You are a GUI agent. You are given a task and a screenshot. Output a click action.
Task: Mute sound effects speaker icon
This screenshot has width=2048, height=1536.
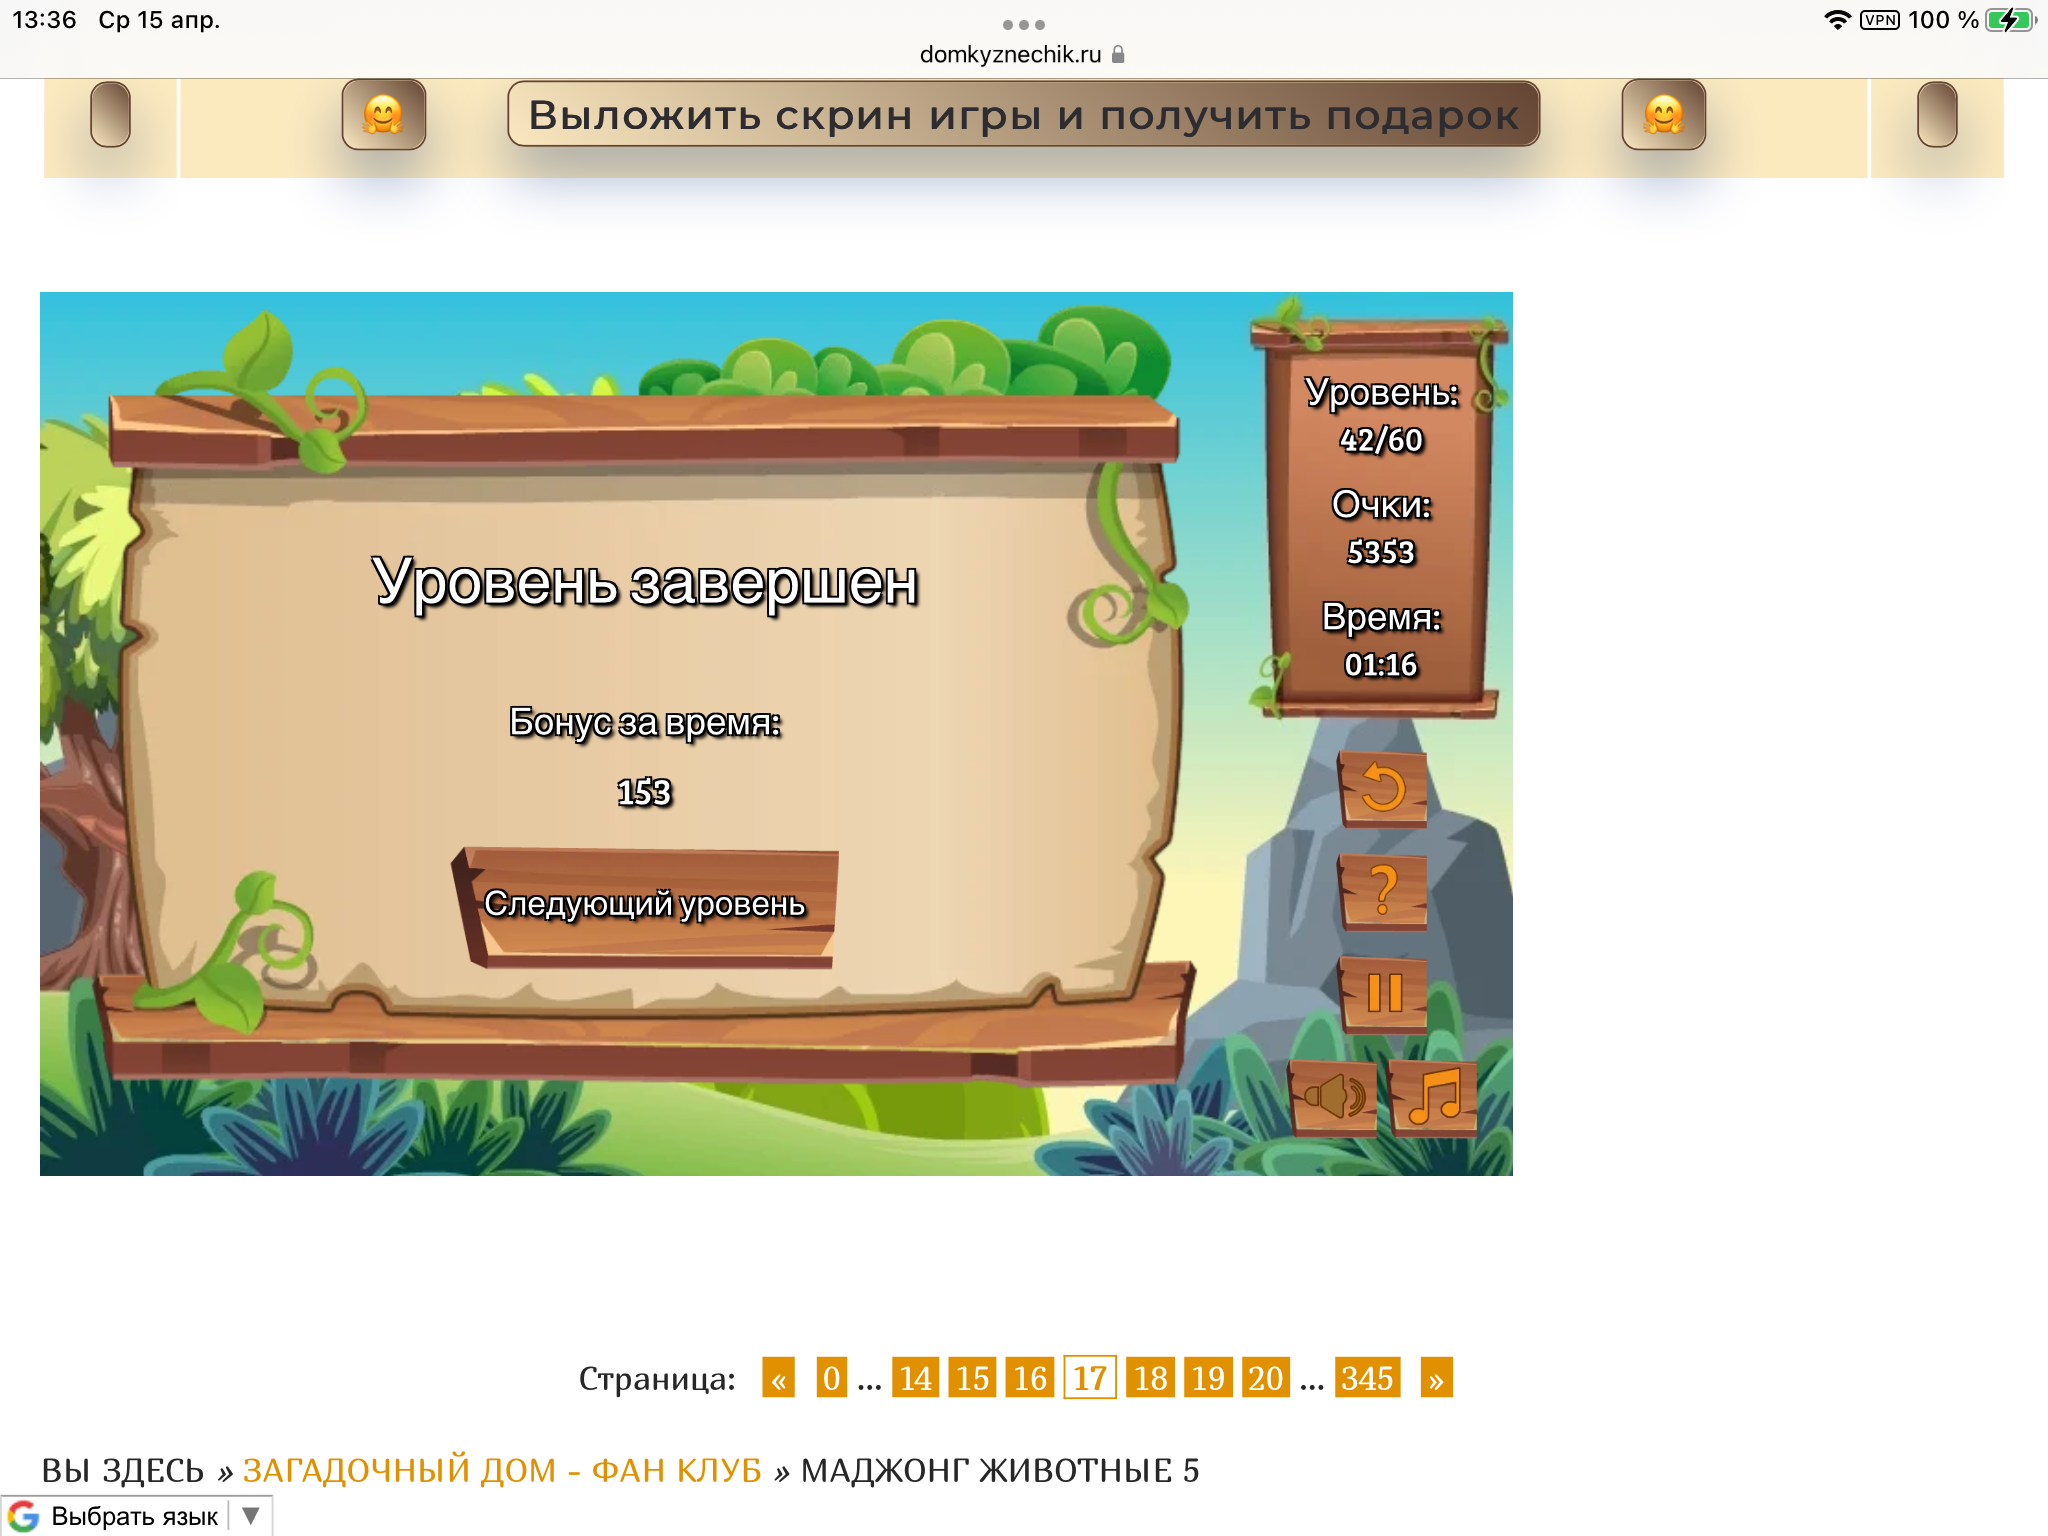pyautogui.click(x=1334, y=1097)
